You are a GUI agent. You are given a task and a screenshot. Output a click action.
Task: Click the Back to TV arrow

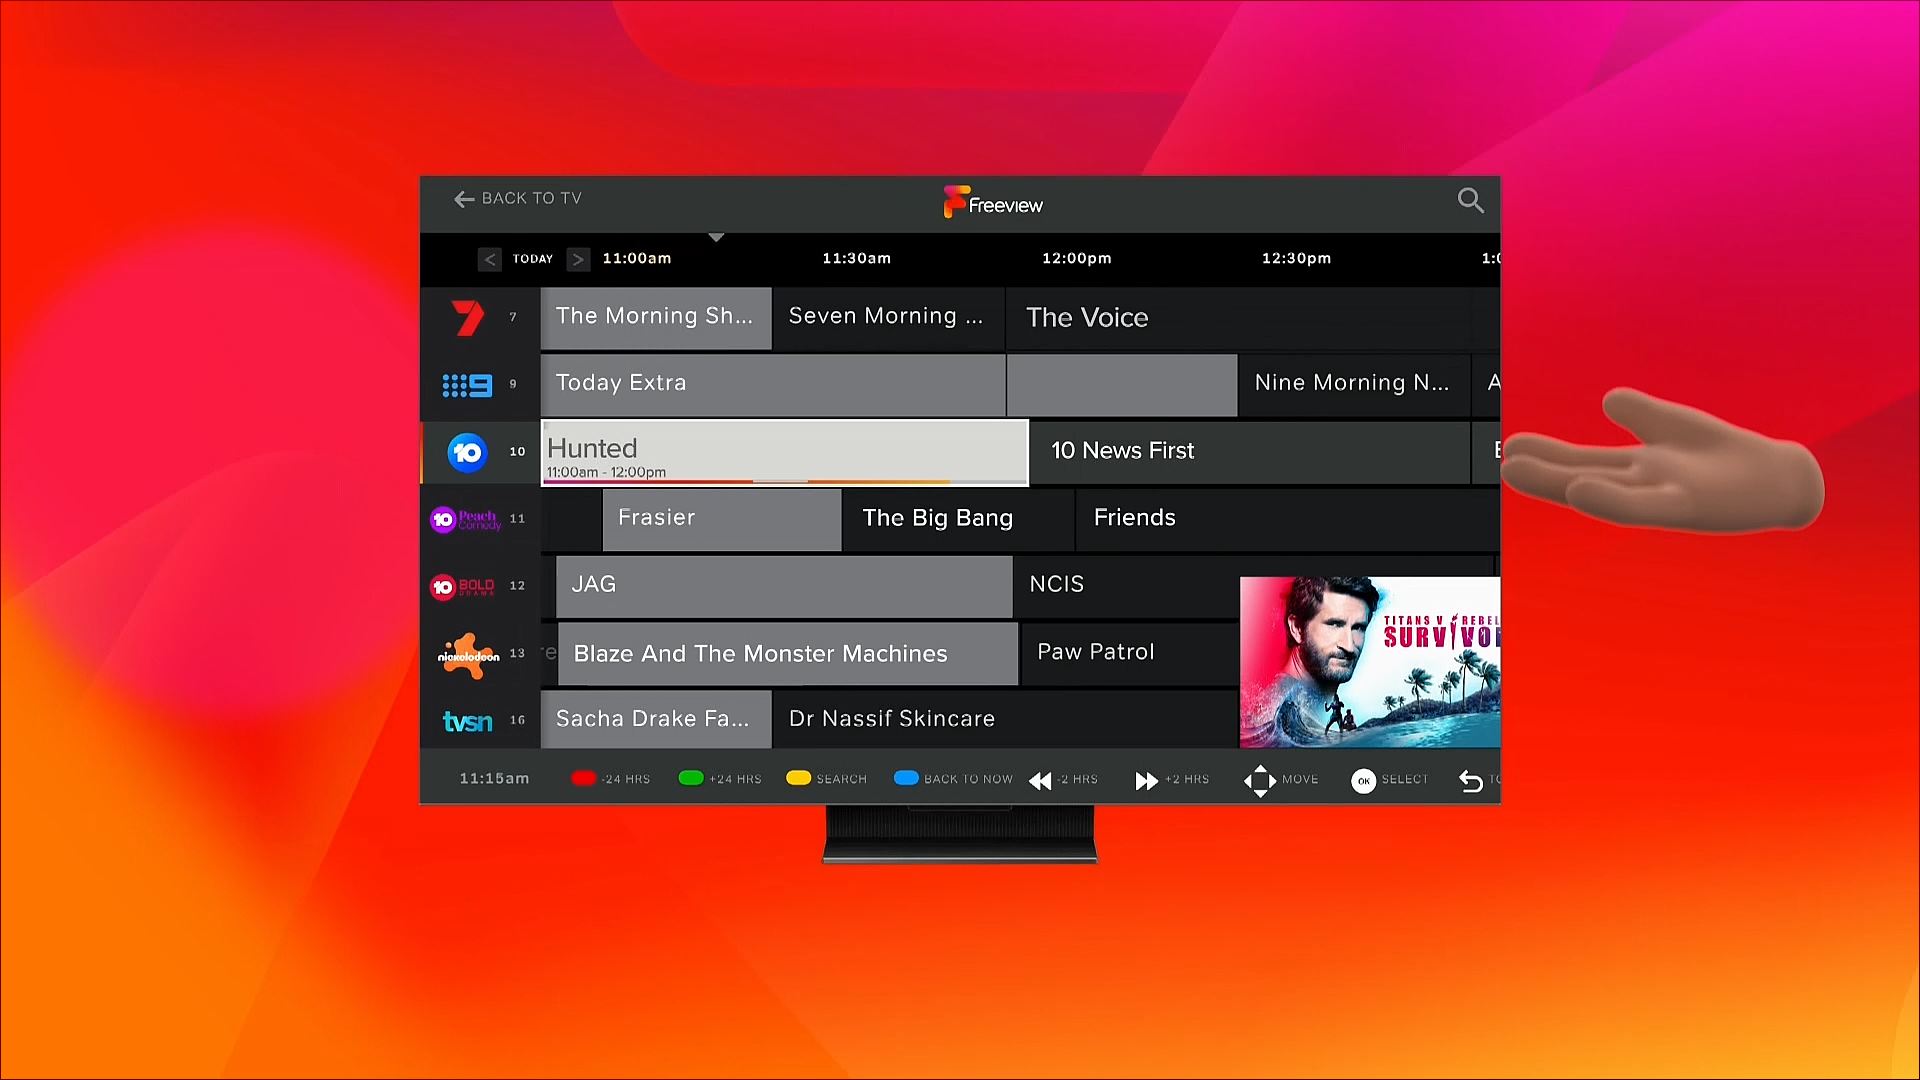(x=464, y=199)
